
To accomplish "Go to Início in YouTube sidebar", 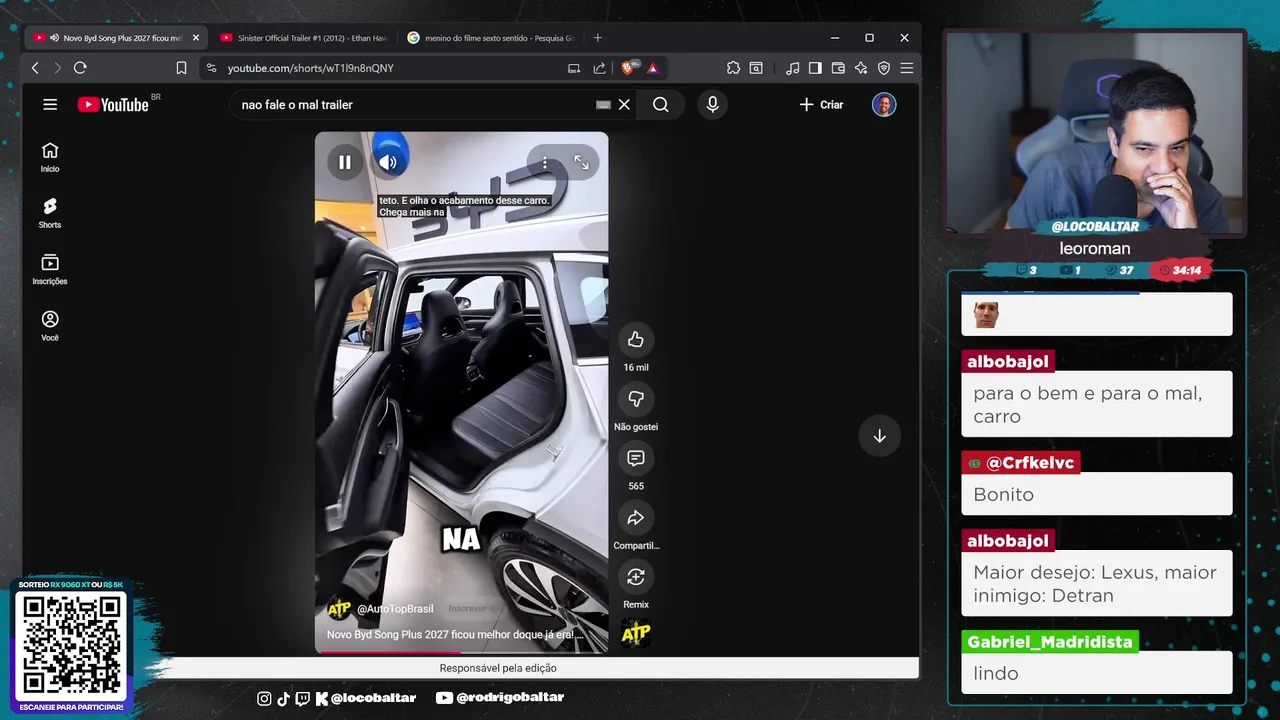I will pos(50,157).
